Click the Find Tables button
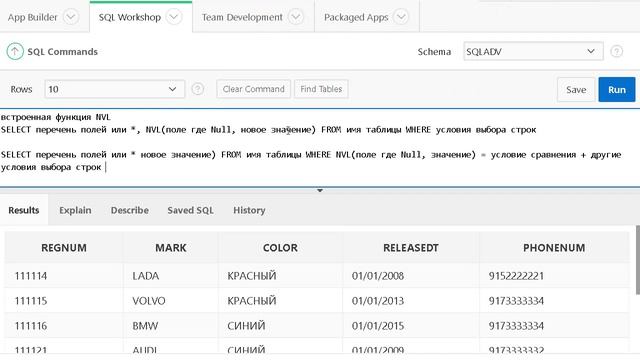The image size is (640, 360). click(x=321, y=89)
